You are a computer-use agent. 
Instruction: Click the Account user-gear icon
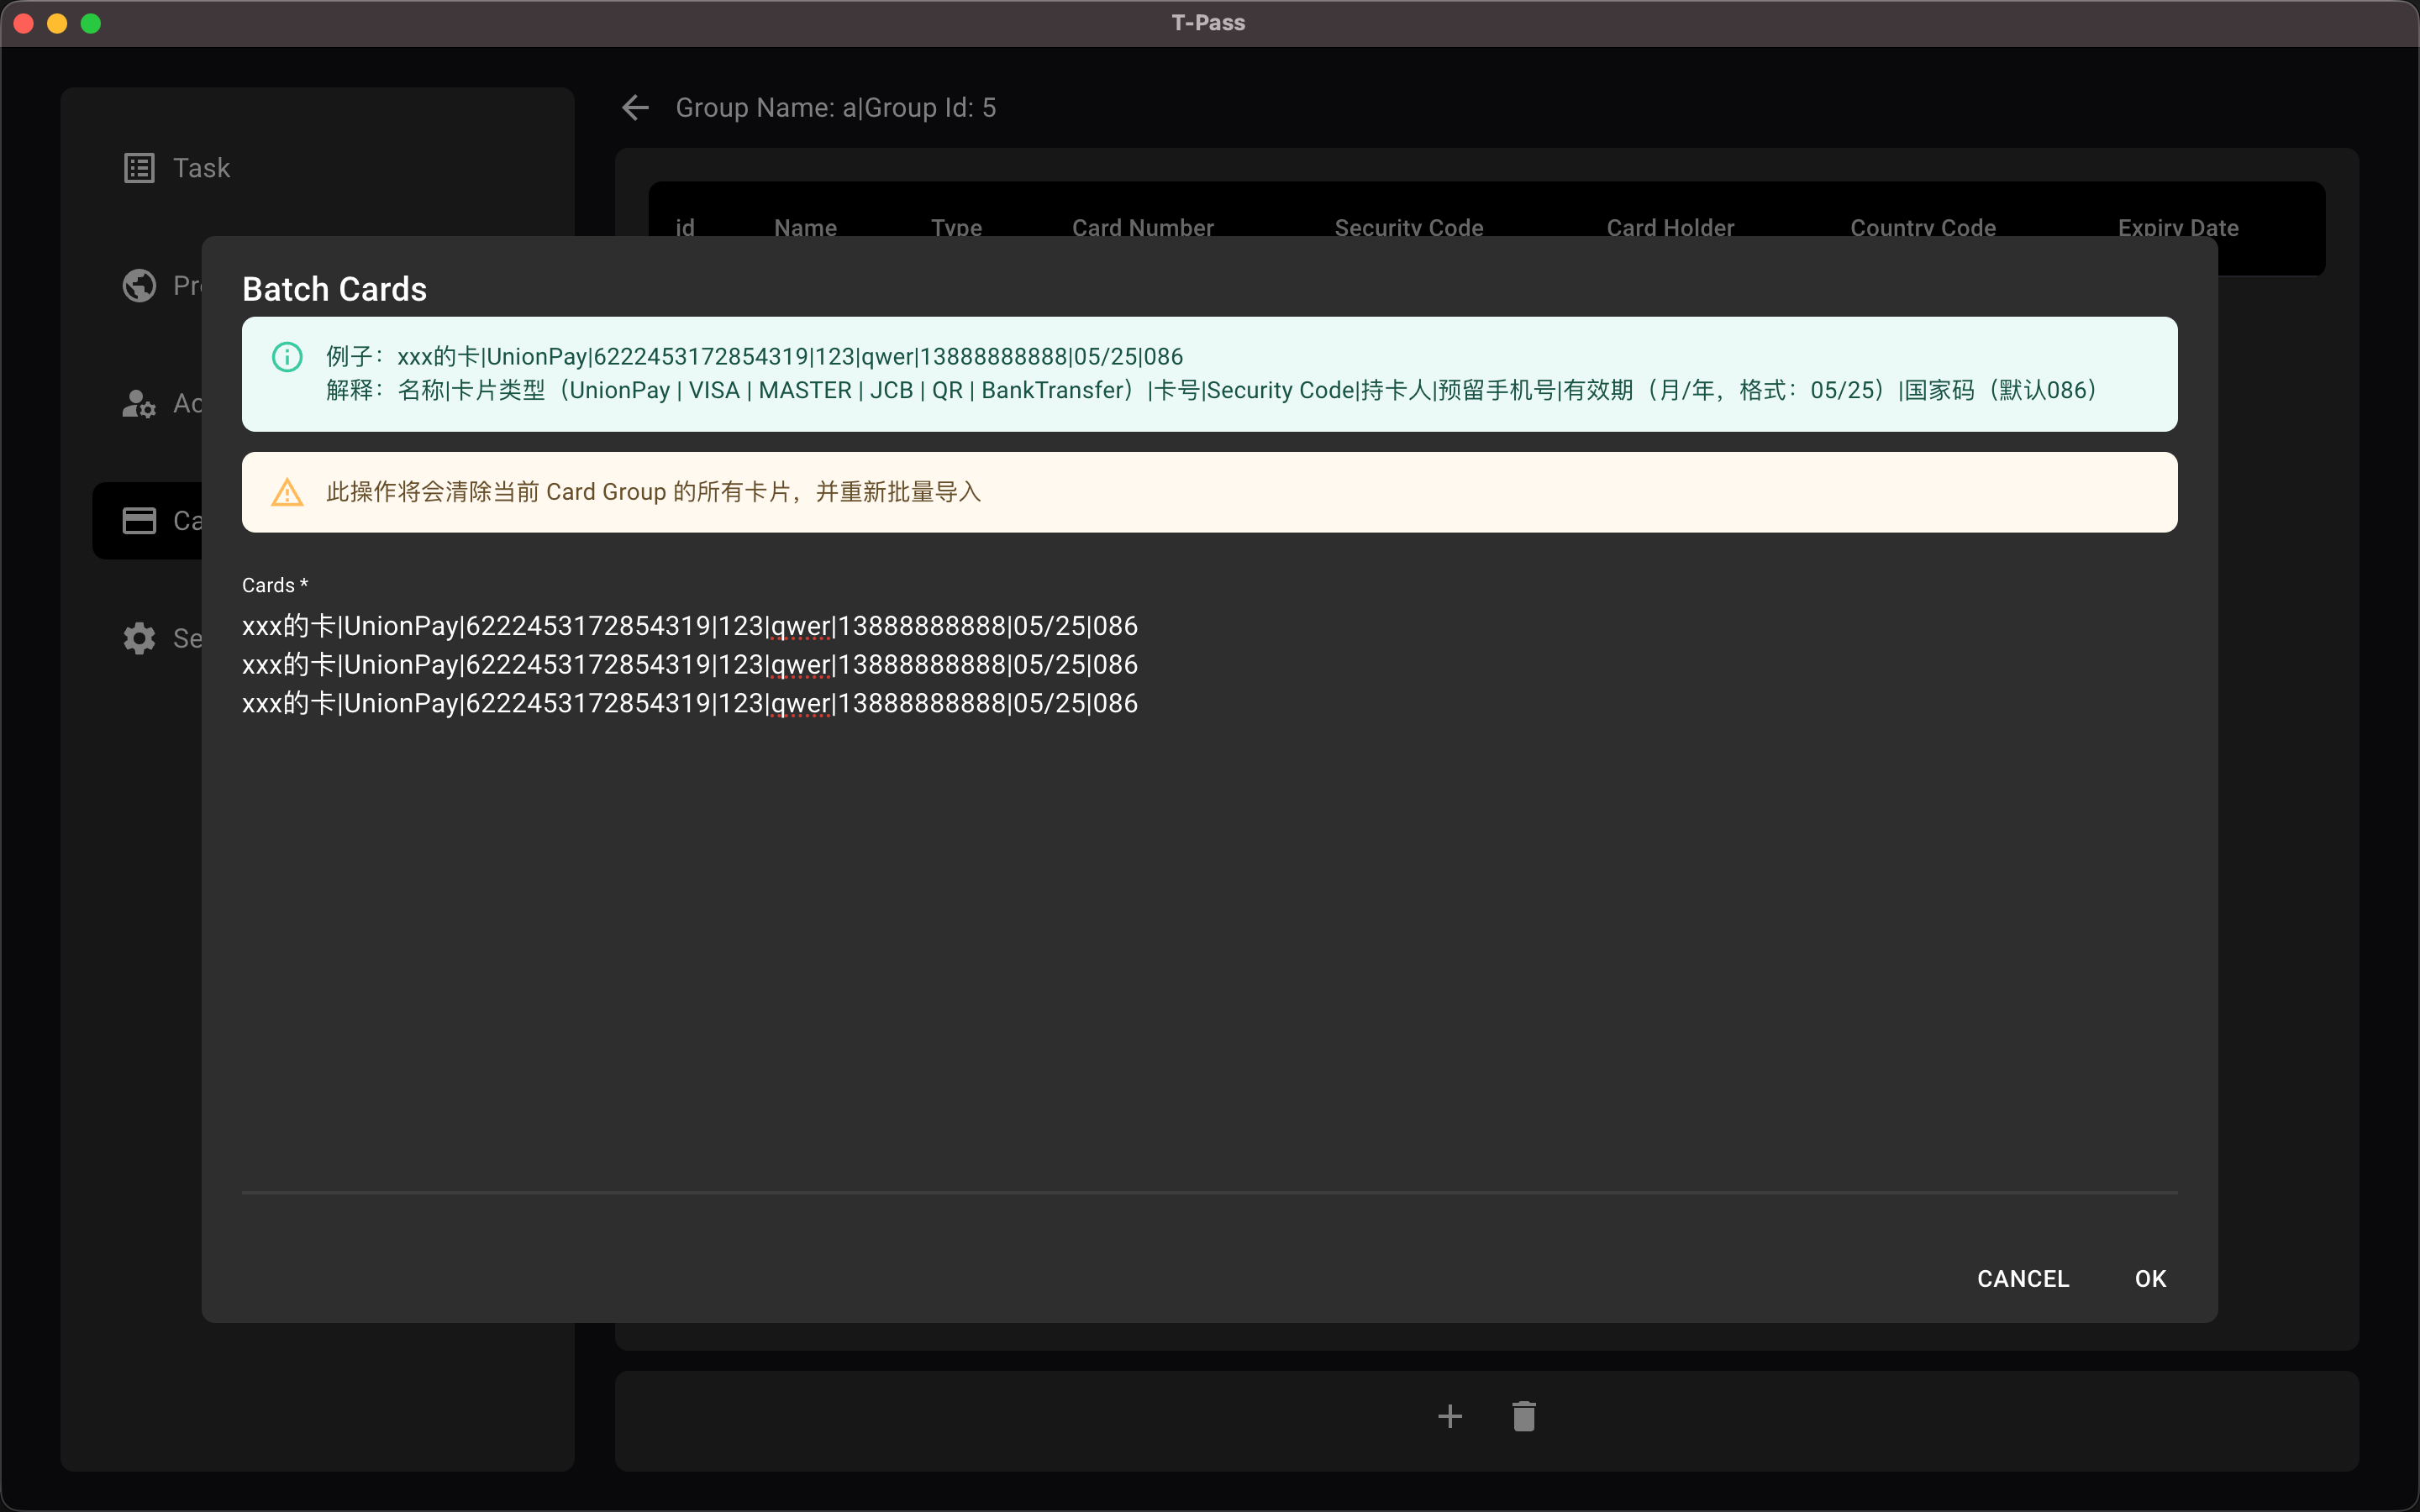pyautogui.click(x=139, y=404)
